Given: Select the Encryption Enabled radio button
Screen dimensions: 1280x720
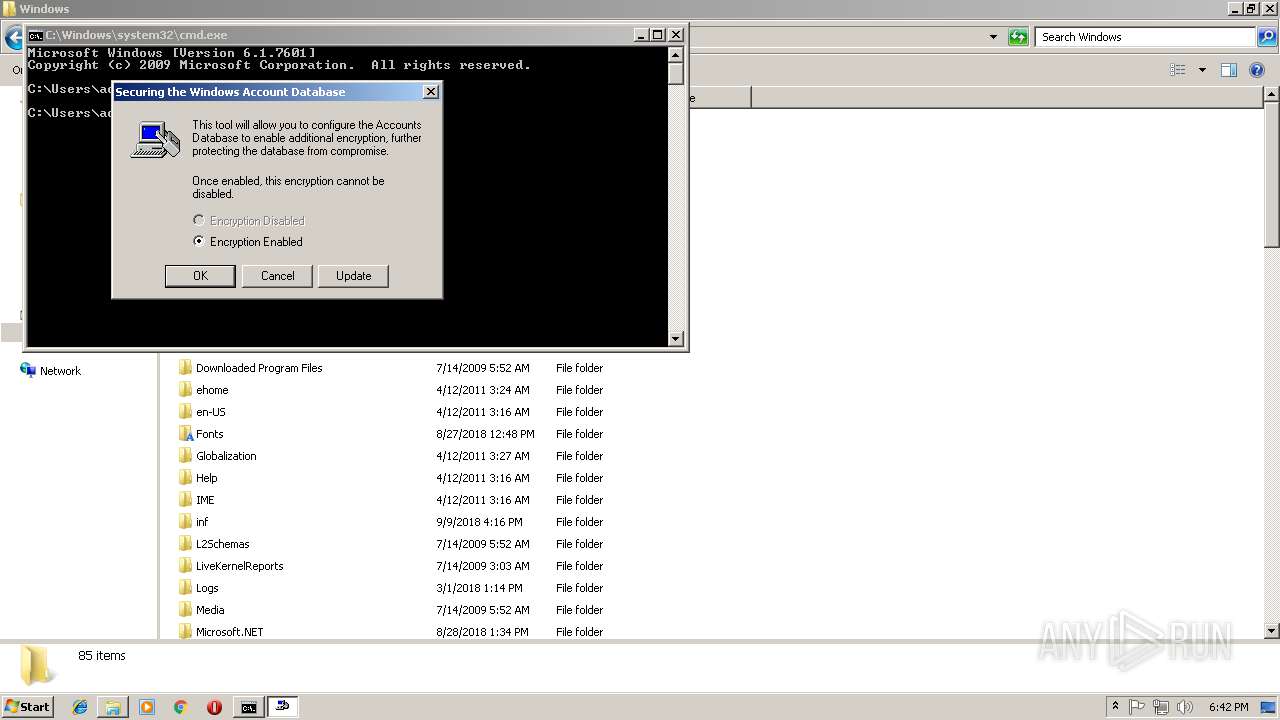Looking at the screenshot, I should (x=199, y=241).
